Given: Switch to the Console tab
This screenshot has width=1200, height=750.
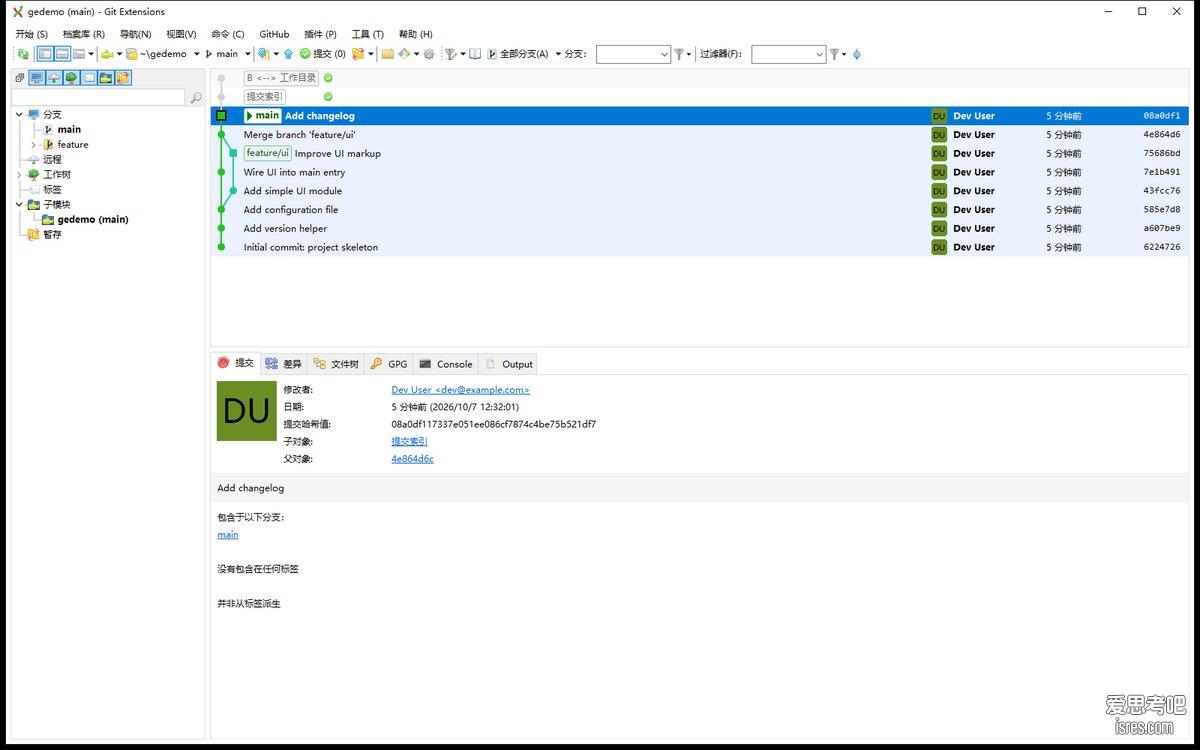Looking at the screenshot, I should pos(445,364).
